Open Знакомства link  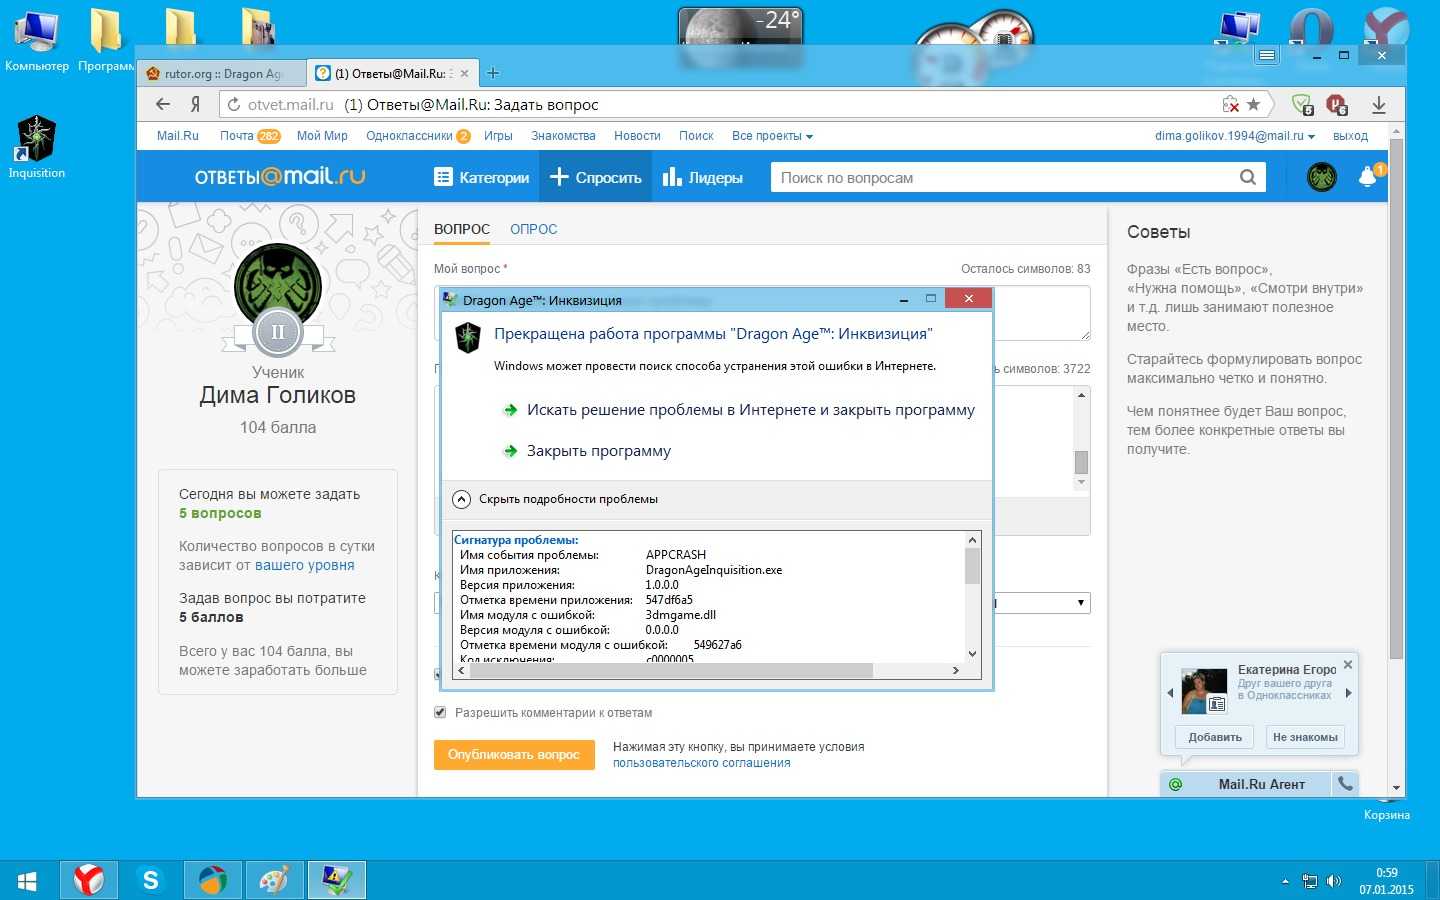click(x=563, y=136)
